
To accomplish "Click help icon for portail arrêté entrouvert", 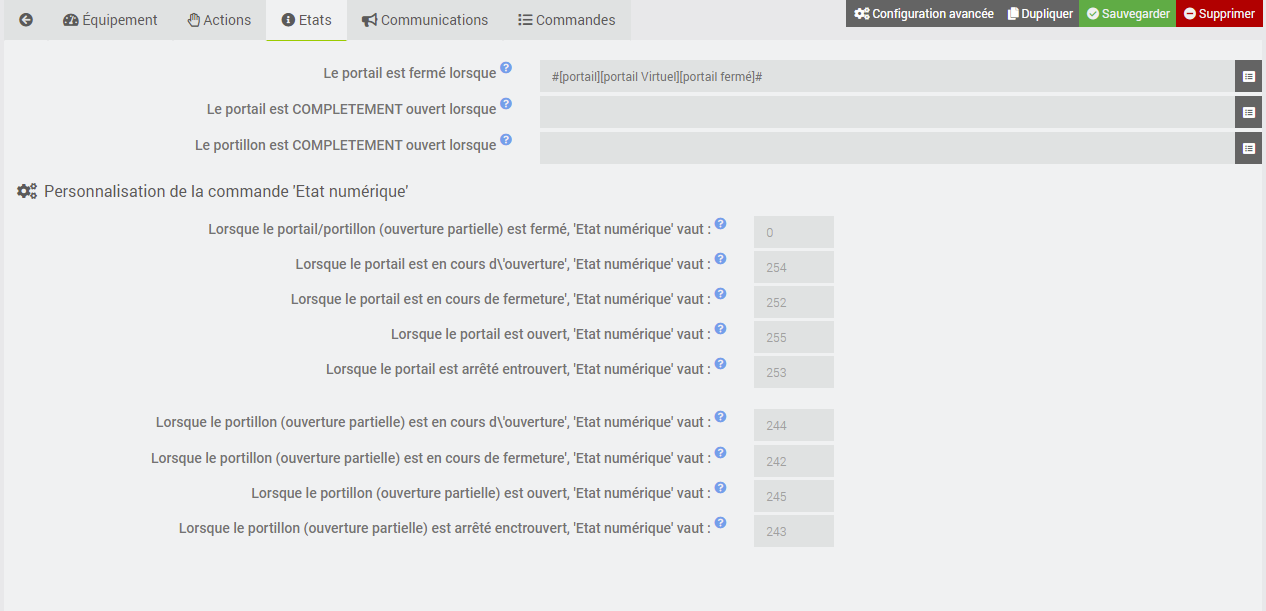I will click(720, 364).
